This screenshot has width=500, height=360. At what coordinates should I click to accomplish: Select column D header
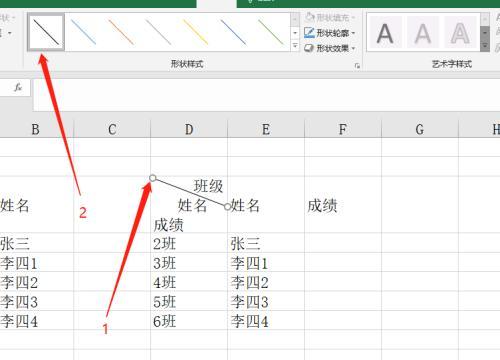[x=189, y=129]
